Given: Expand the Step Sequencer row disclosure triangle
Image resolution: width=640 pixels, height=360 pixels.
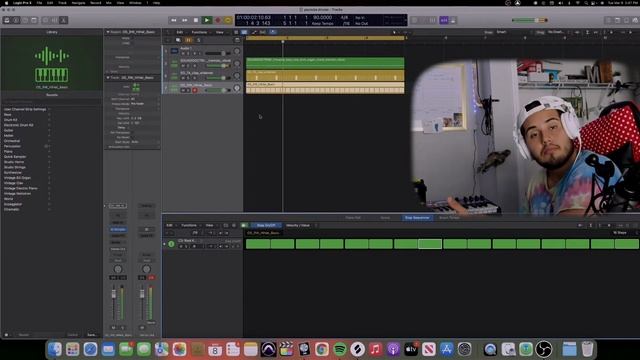Looking at the screenshot, I should (165, 244).
